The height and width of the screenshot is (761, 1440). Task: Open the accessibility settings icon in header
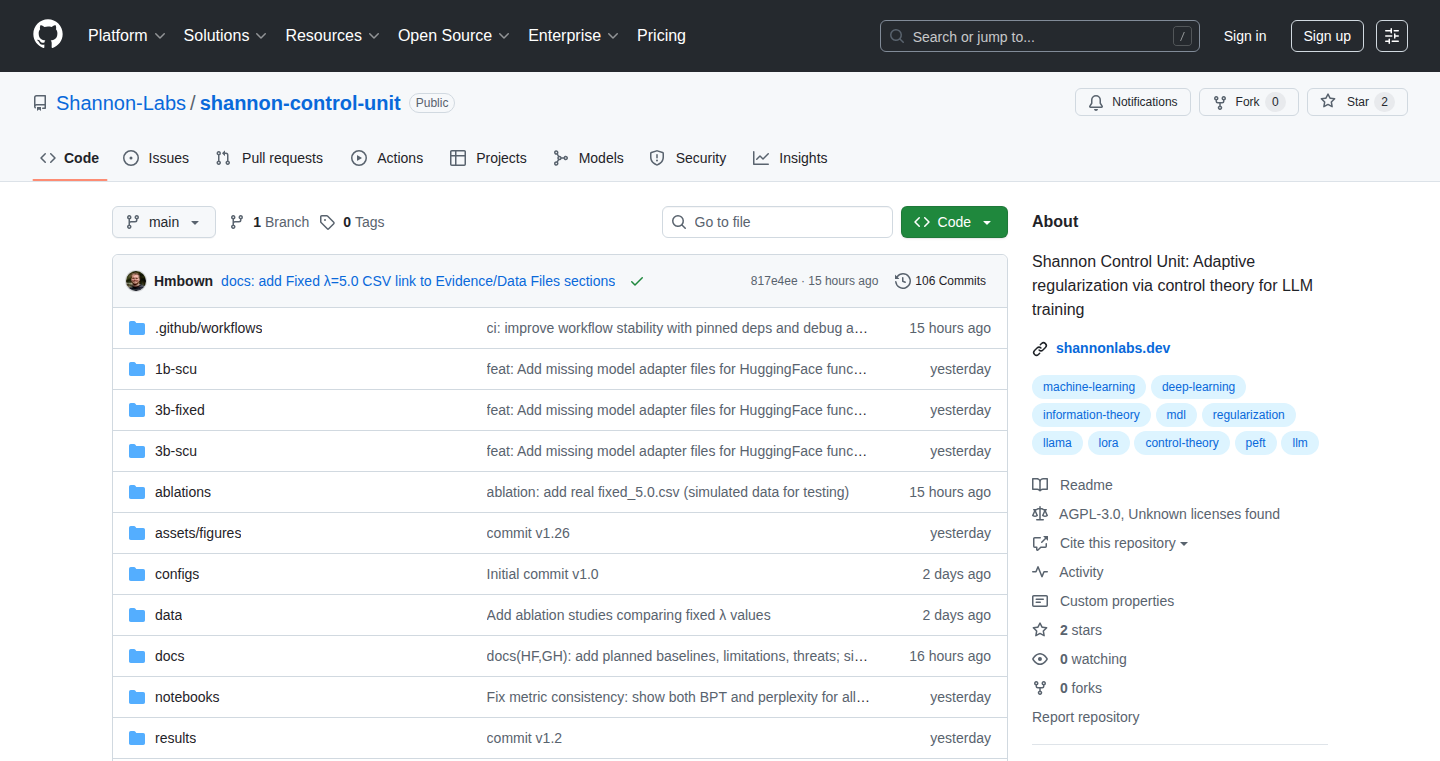(x=1391, y=36)
